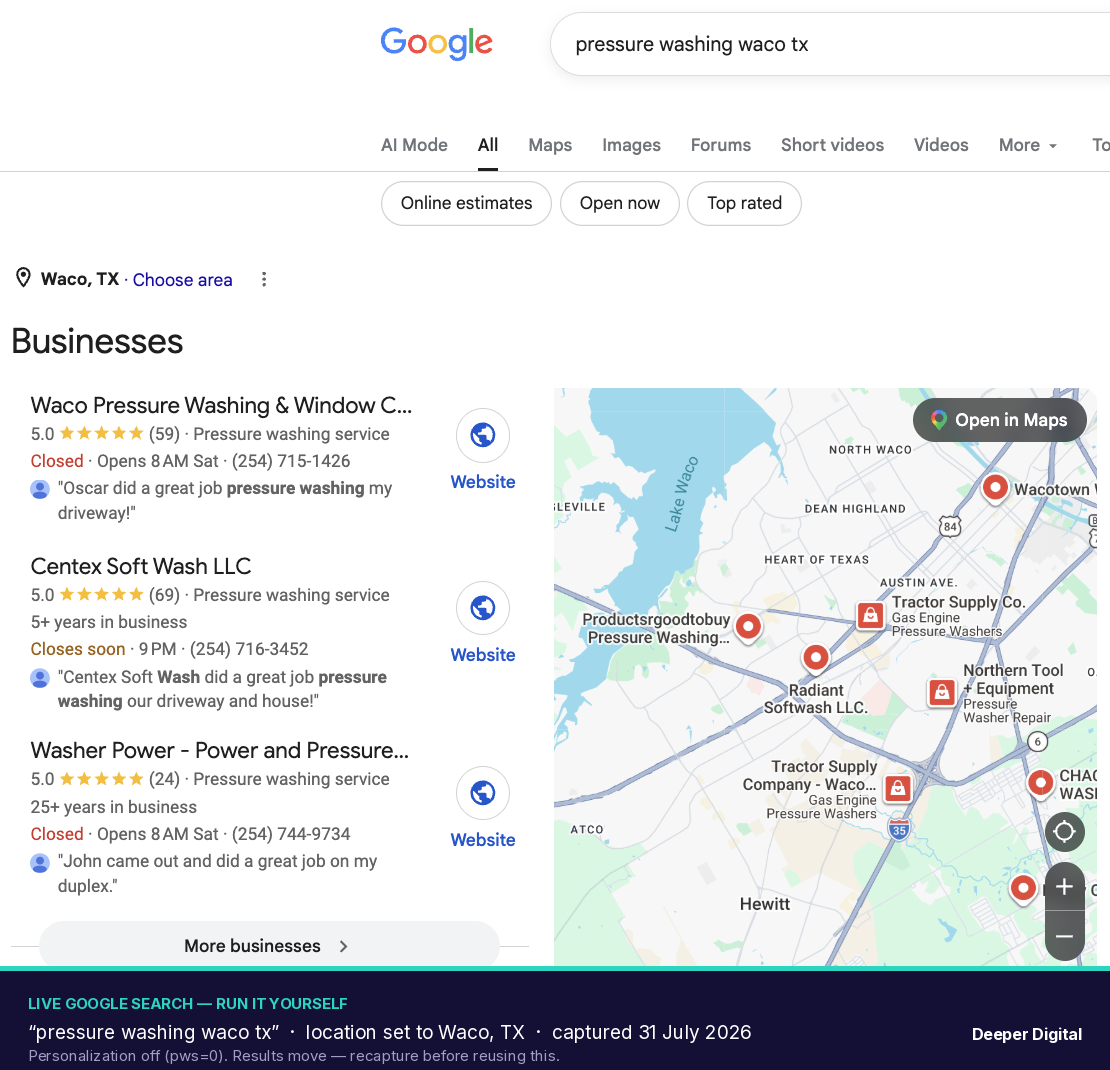Viewport: 1110px width, 1070px height.
Task: Click the (59) review count
Action: [x=164, y=433]
